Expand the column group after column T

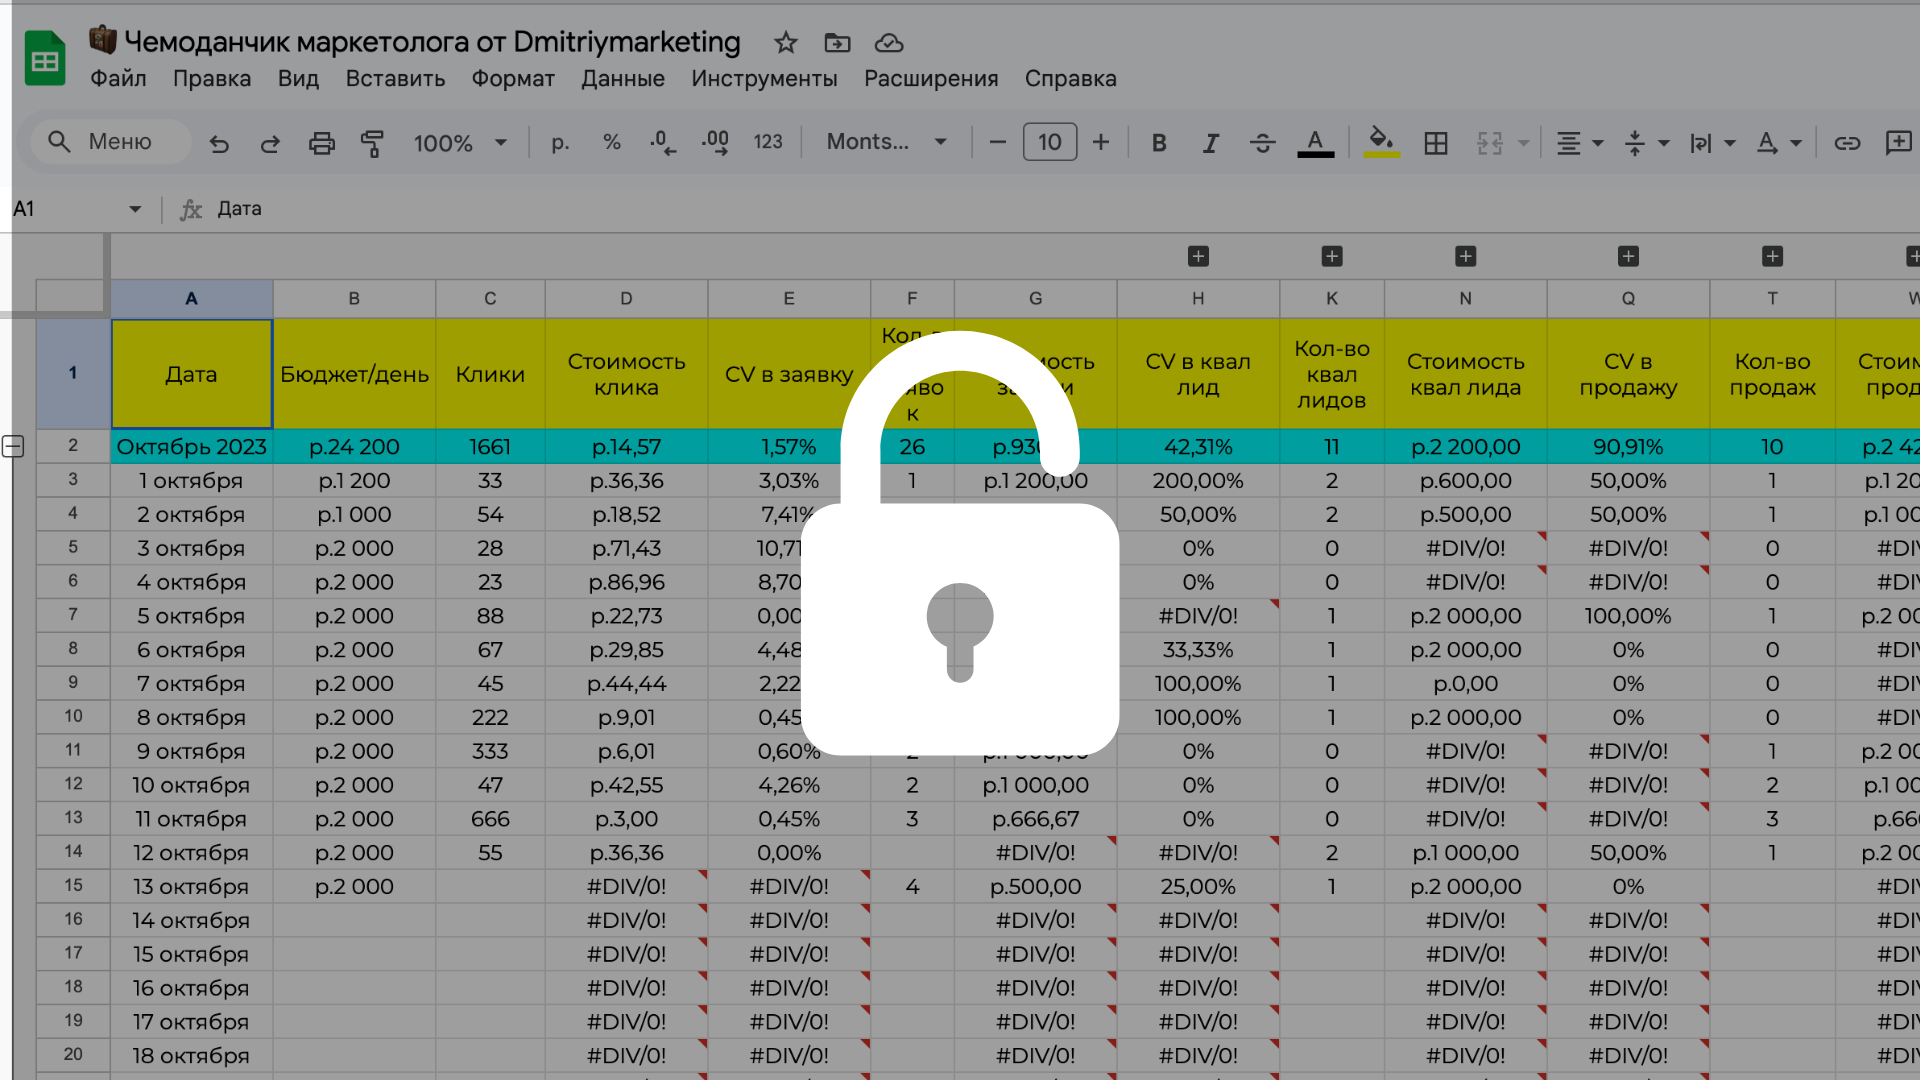pos(1772,257)
